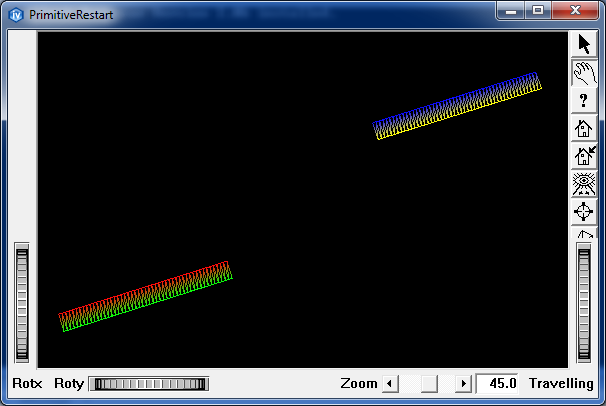This screenshot has width=606, height=406.
Task: Click the View All eye icon
Action: (584, 184)
